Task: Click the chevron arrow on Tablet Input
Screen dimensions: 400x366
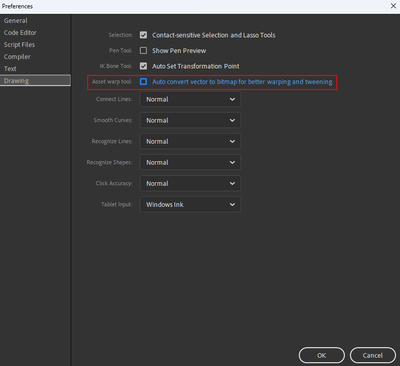Action: pos(232,204)
